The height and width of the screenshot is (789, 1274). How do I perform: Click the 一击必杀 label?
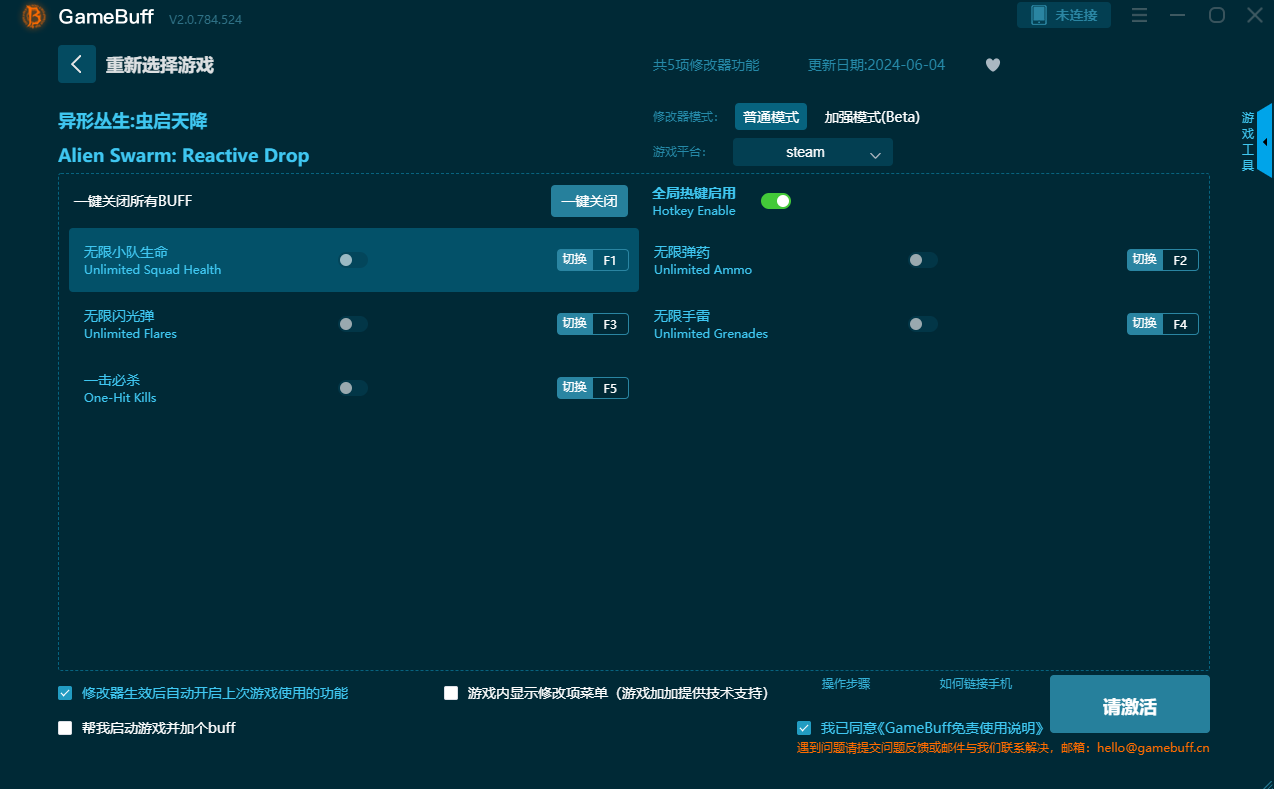pyautogui.click(x=112, y=380)
